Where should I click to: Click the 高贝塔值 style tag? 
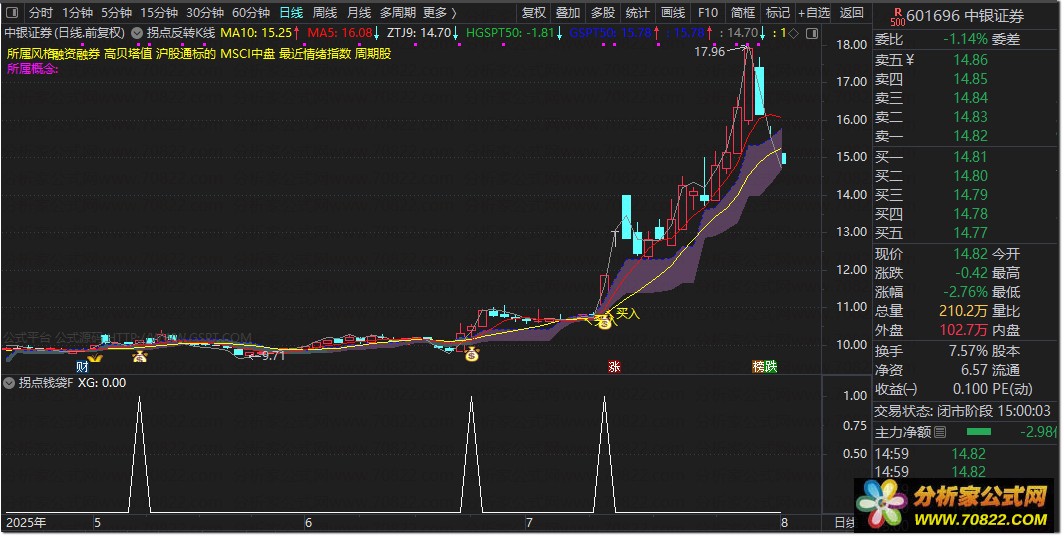128,54
